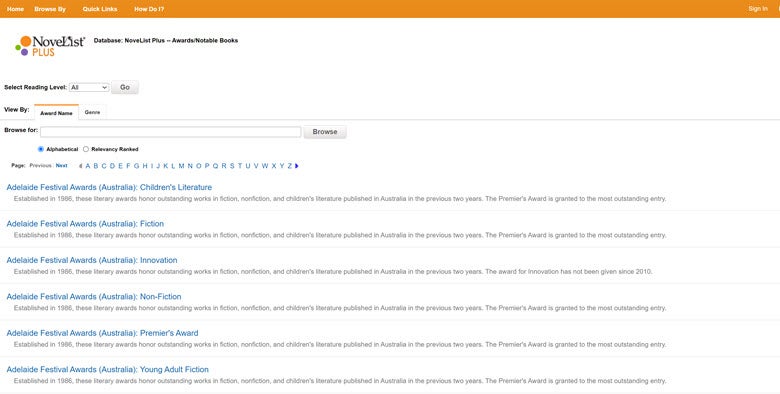The height and width of the screenshot is (394, 780).
Task: Open Adelaide Festival Awards: Children's Literature
Action: (109, 188)
